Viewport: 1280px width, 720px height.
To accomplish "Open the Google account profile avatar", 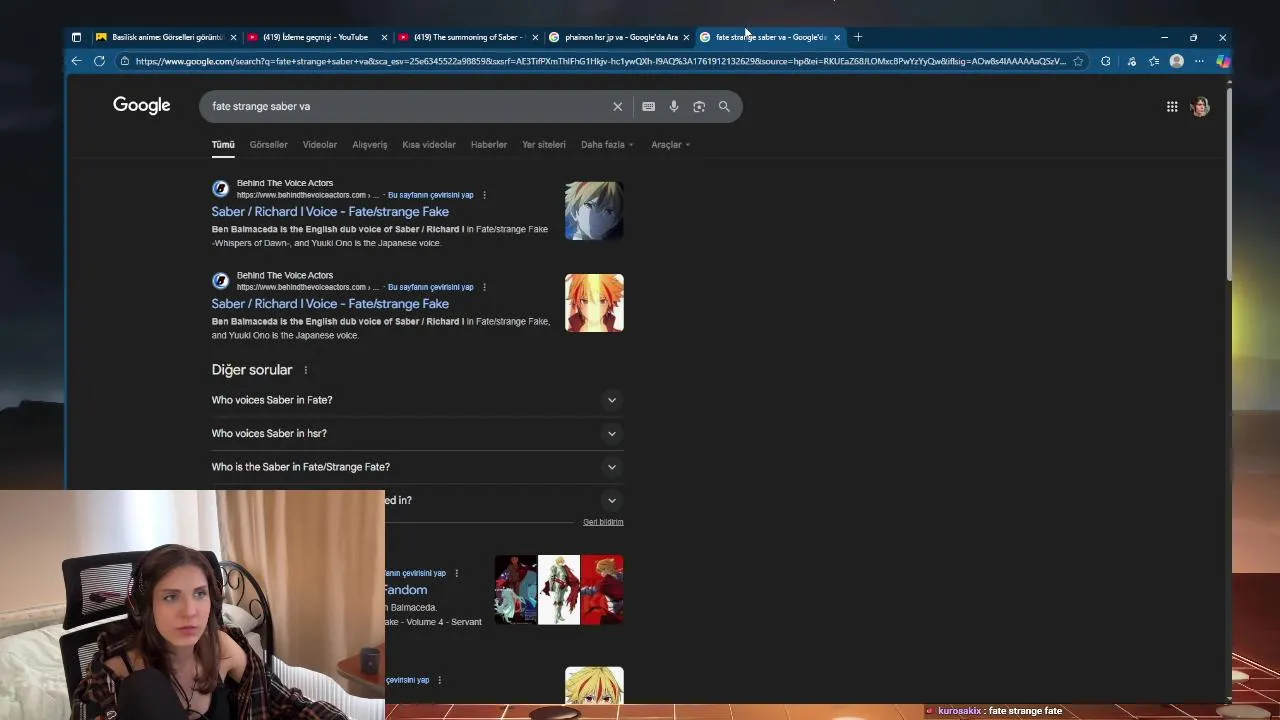I will coord(1200,106).
